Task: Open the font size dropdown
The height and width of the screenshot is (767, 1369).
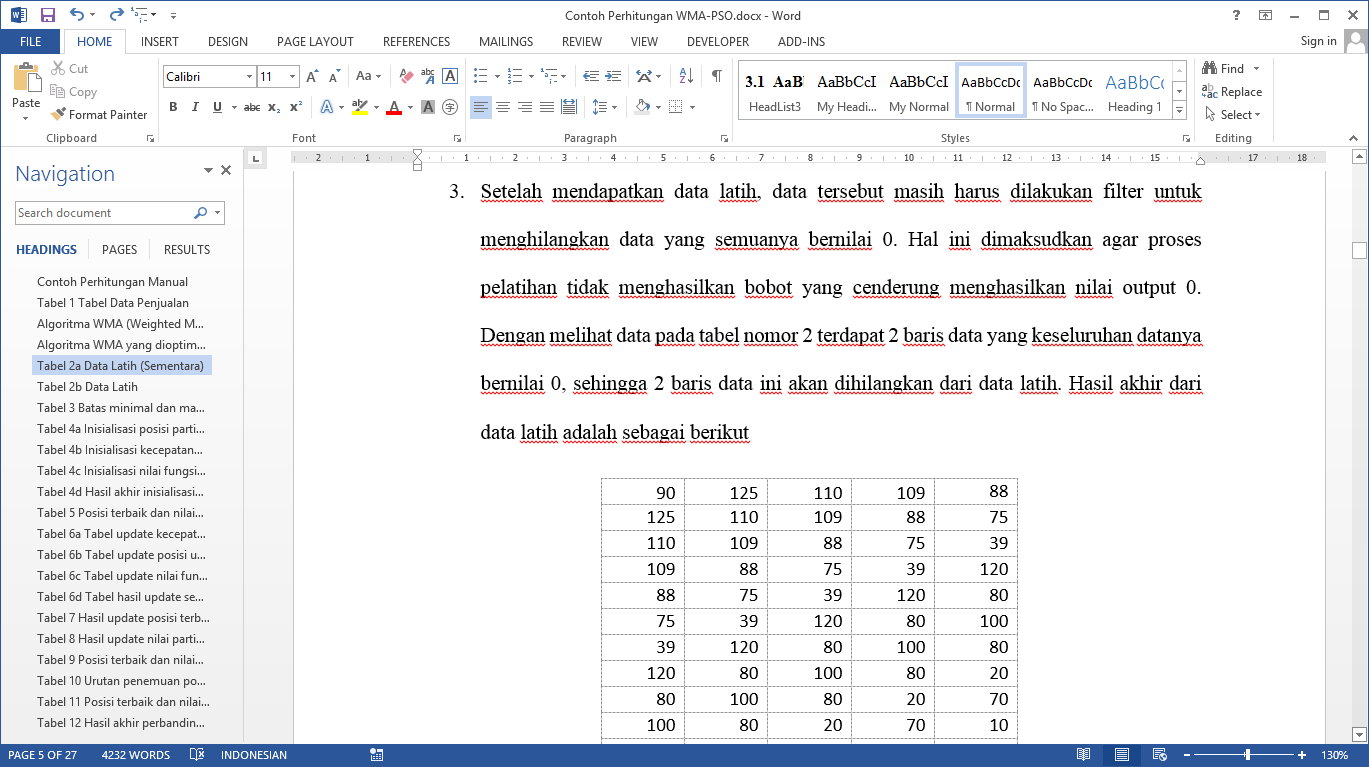Action: pyautogui.click(x=292, y=77)
